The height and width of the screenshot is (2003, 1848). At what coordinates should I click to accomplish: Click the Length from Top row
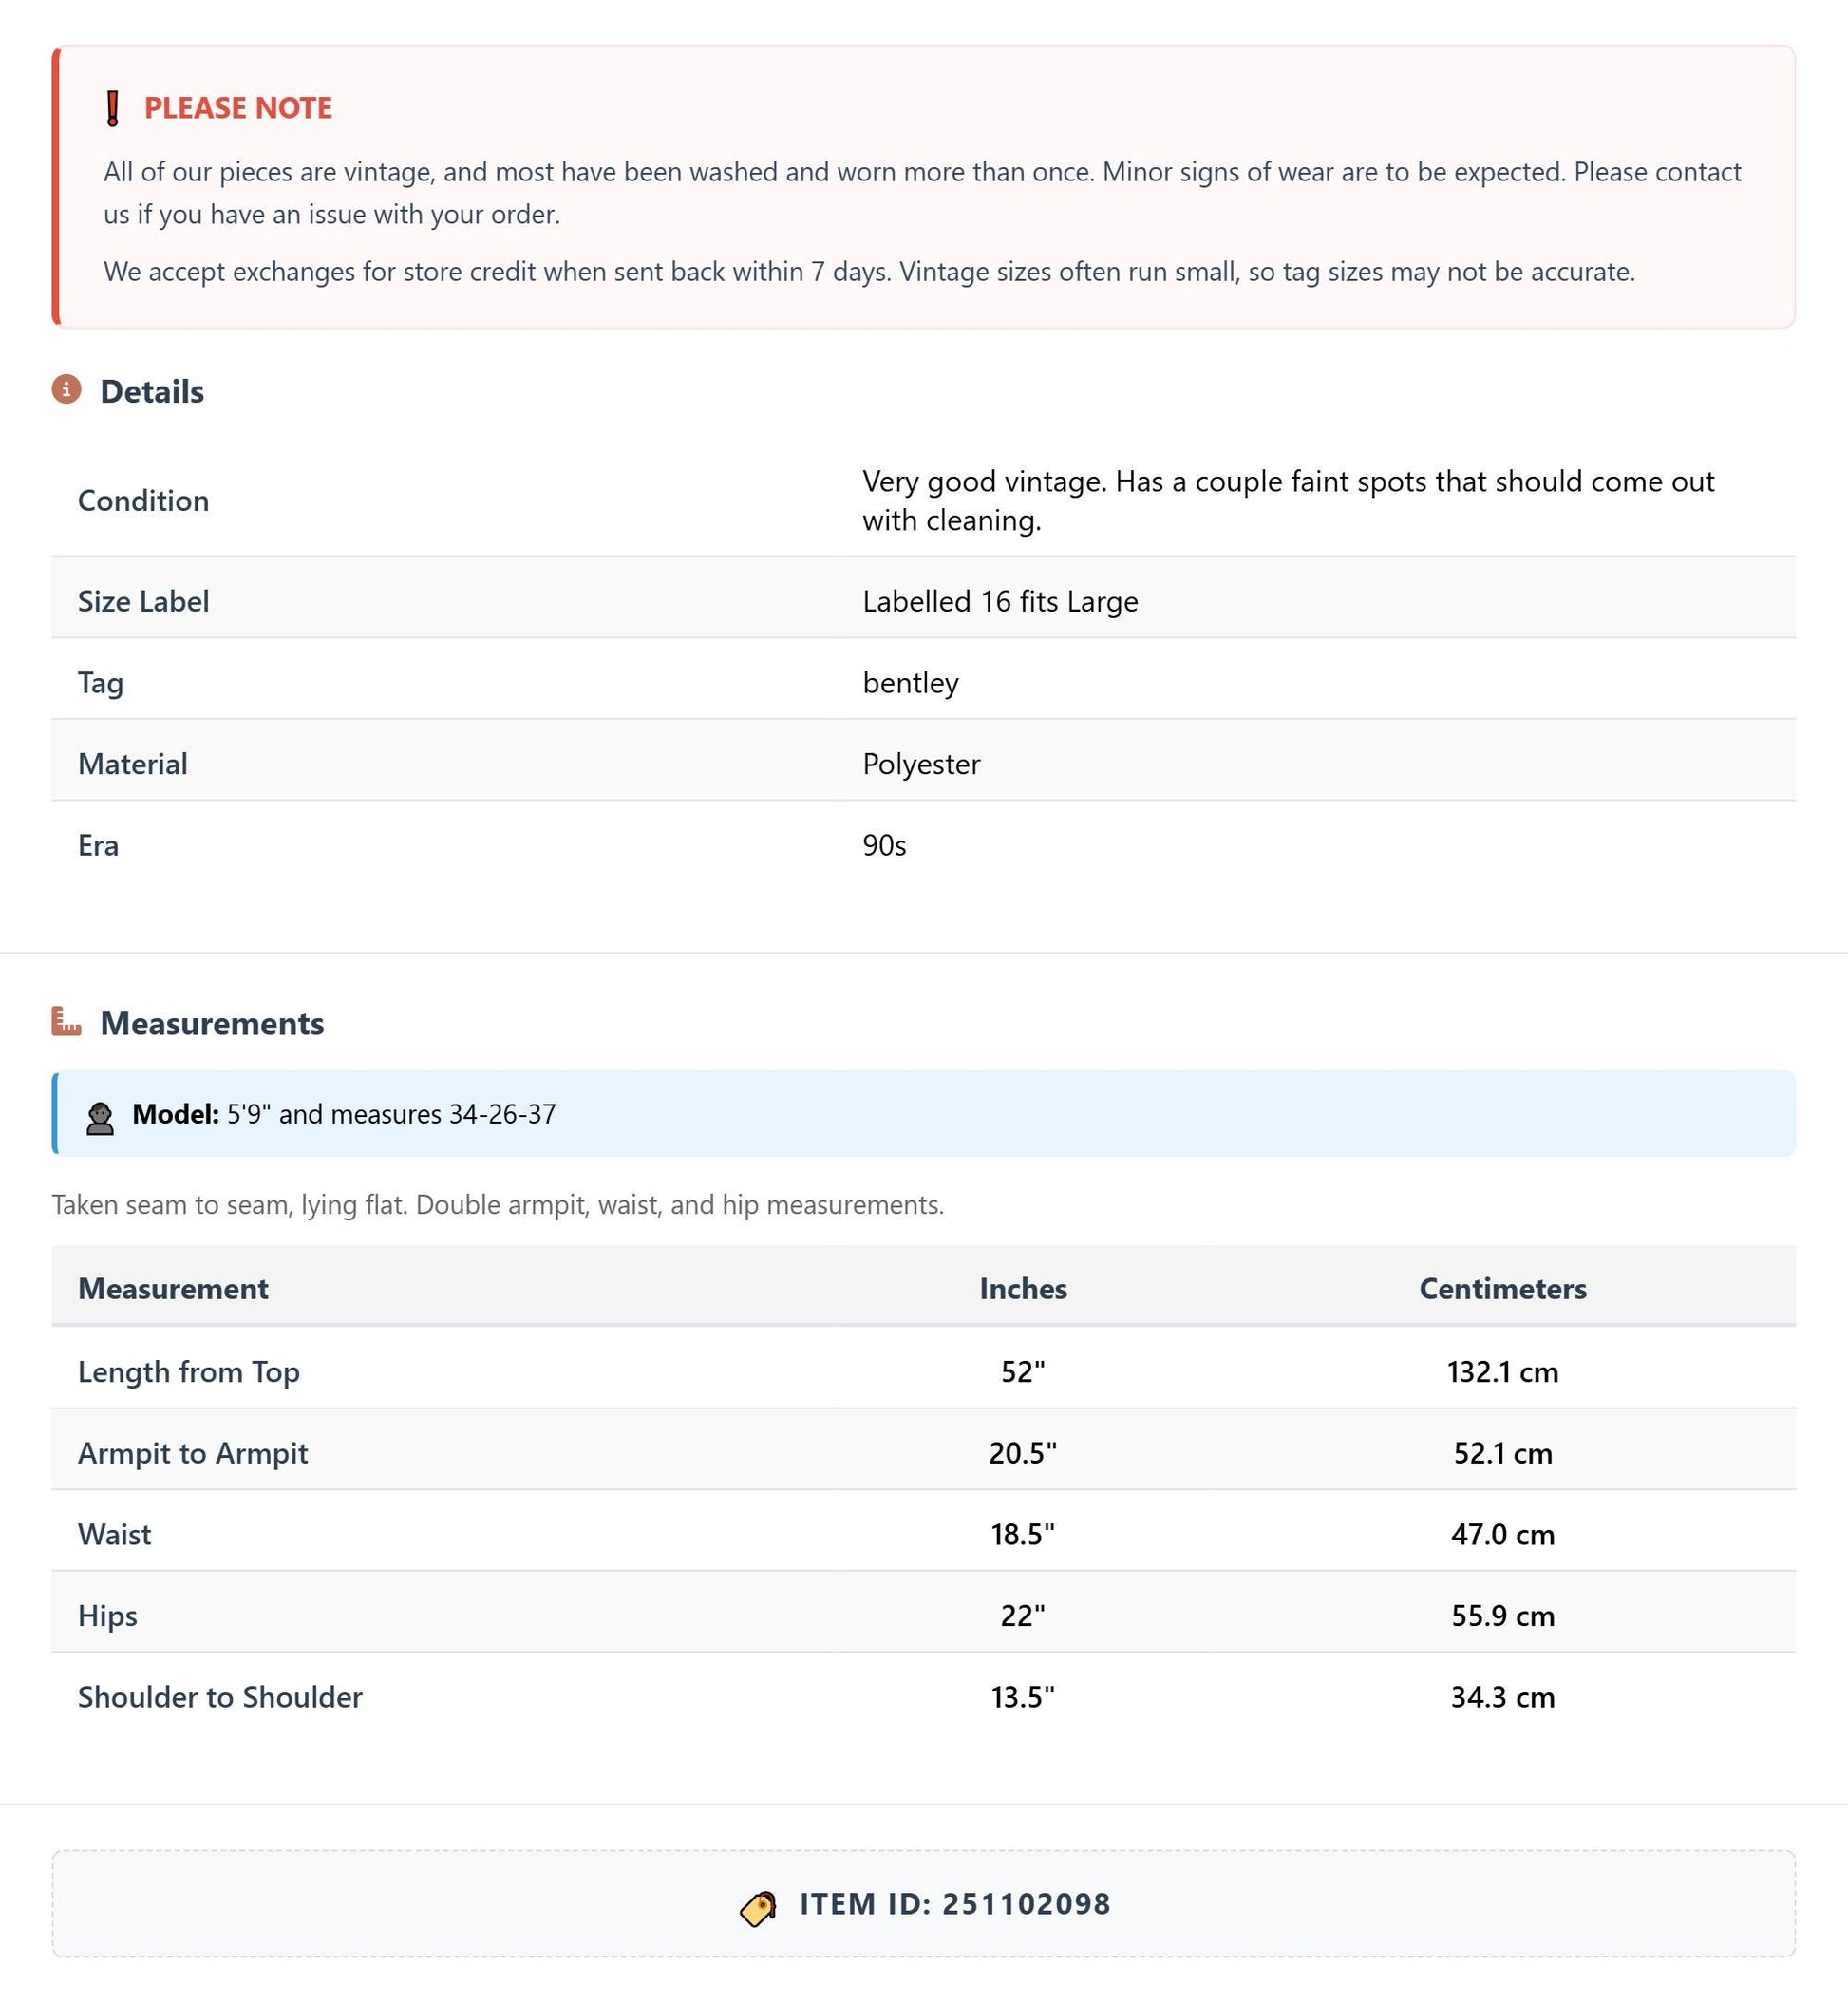(924, 1368)
